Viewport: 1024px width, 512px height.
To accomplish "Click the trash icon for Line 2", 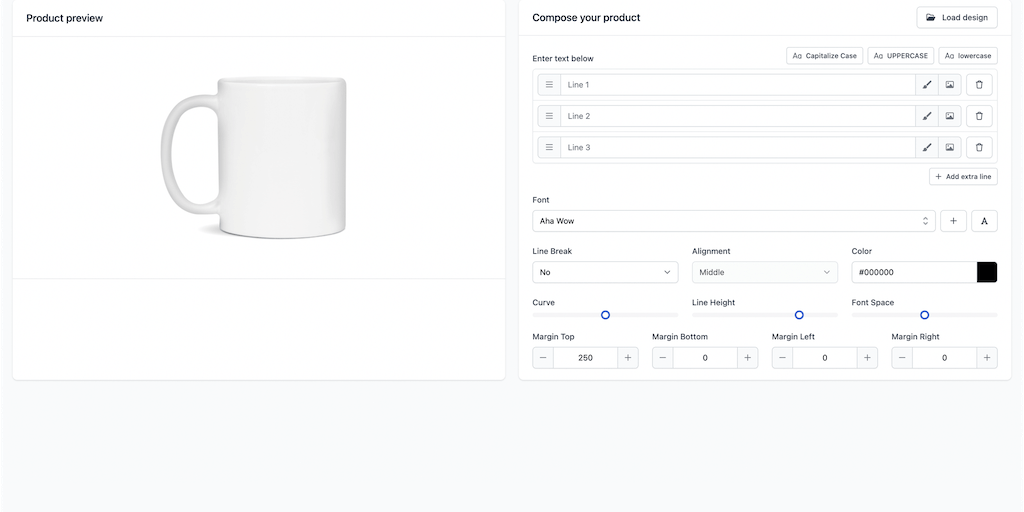I will [x=979, y=116].
